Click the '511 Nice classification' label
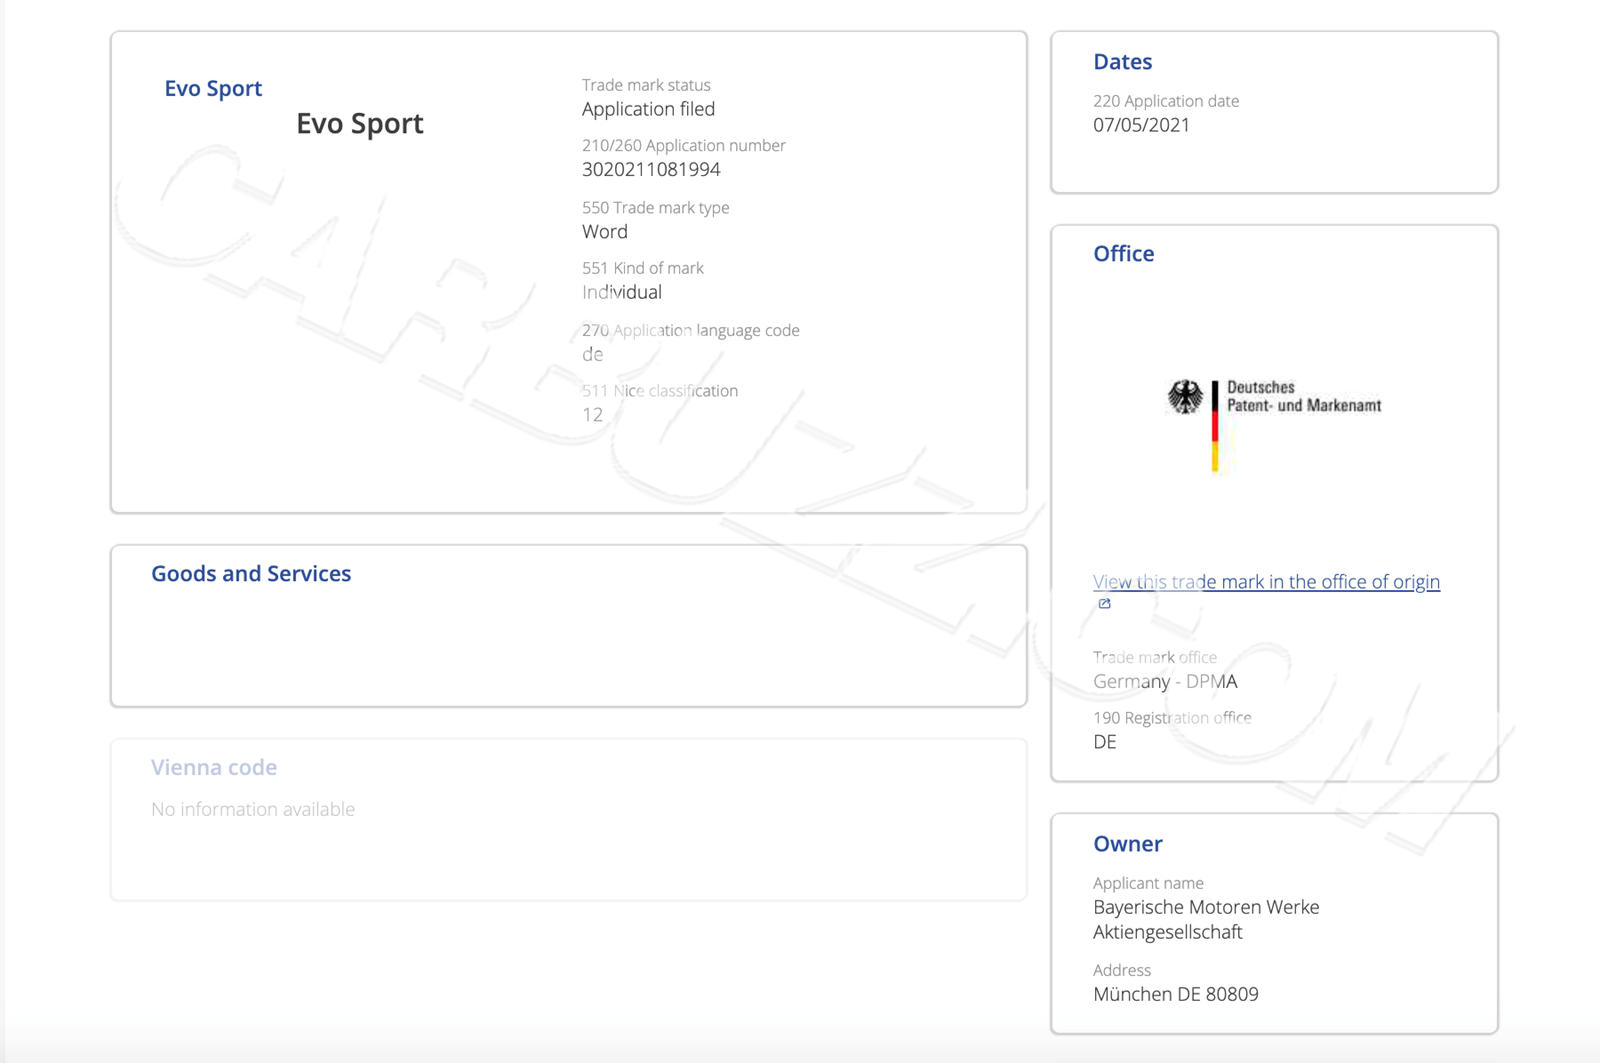Viewport: 1600px width, 1063px height. 660,391
